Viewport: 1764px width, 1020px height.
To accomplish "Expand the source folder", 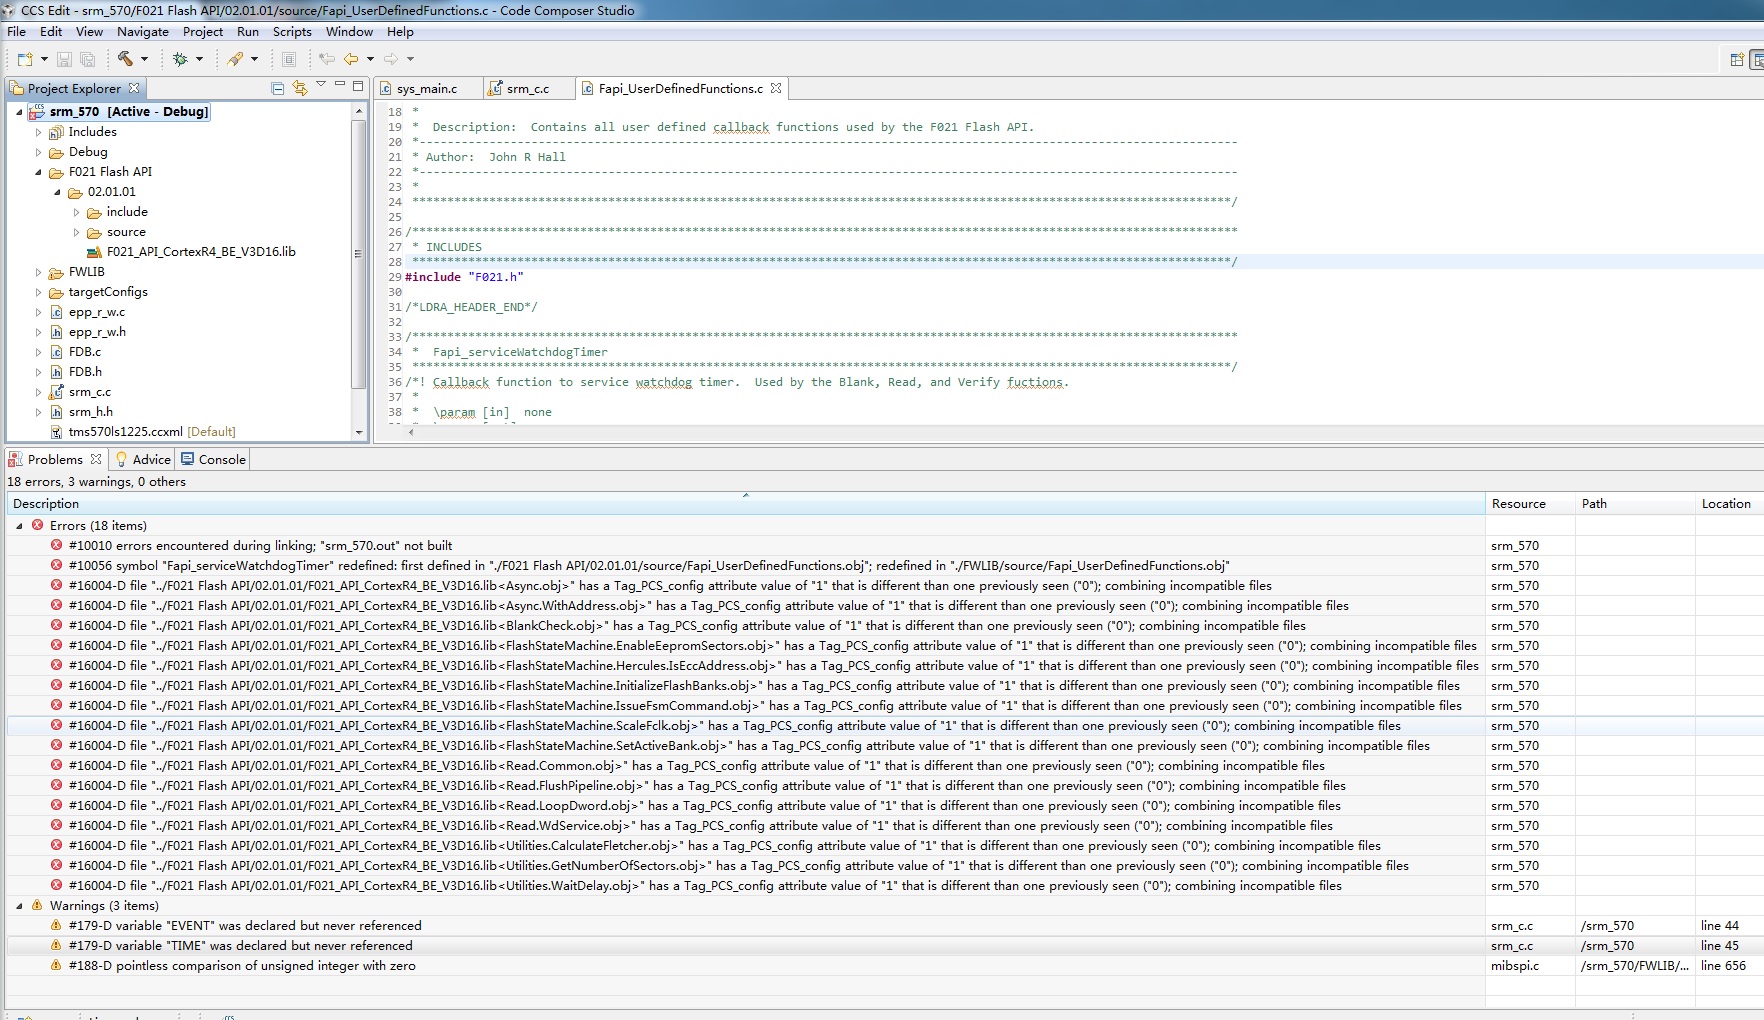I will 77,232.
